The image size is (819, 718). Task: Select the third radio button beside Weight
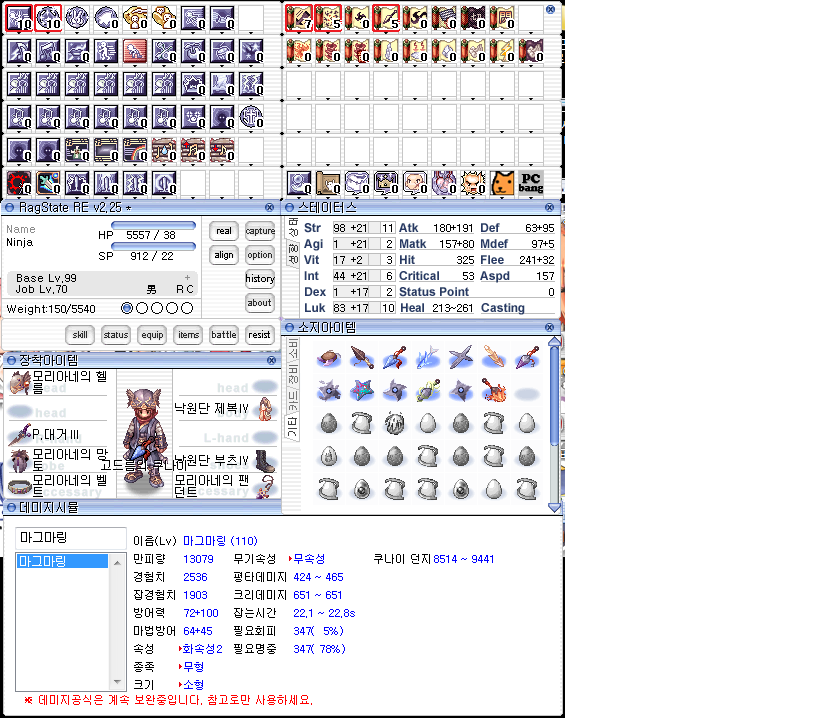click(156, 309)
